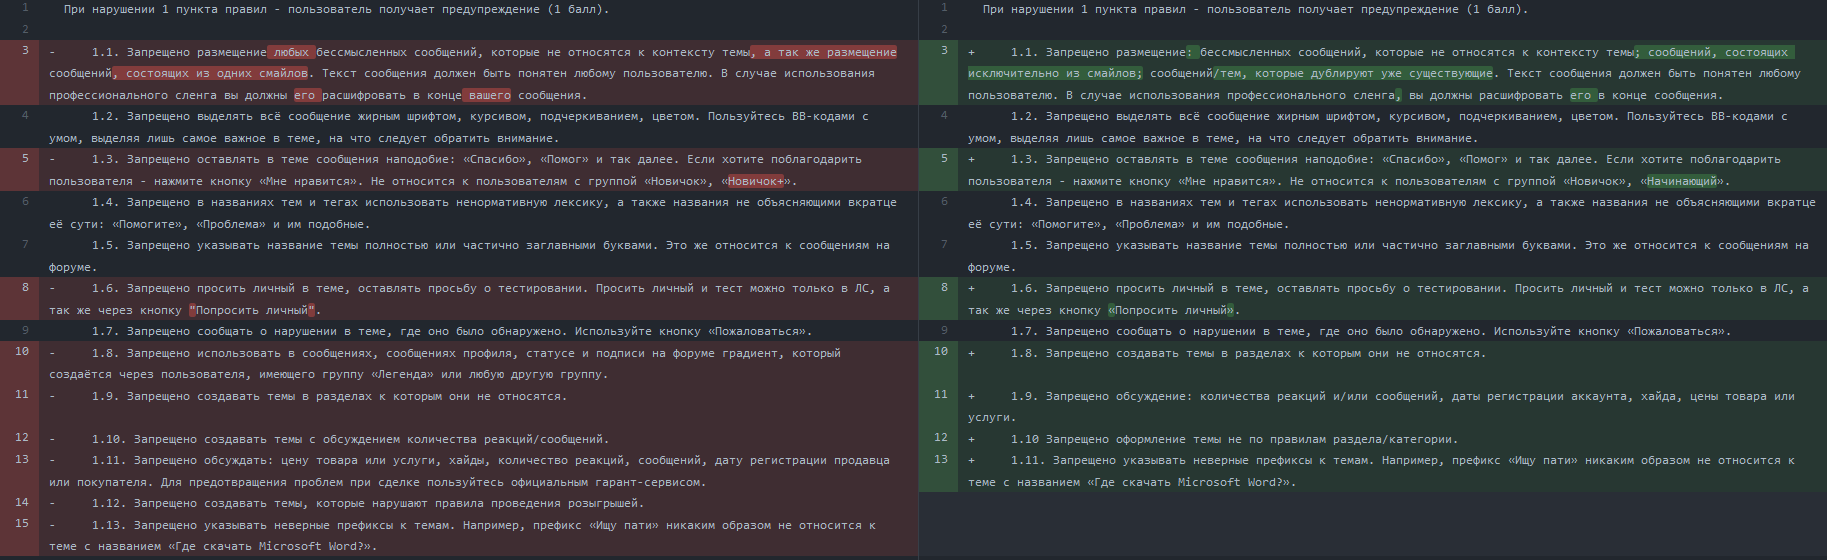Click the guillemet-quoted «Попросить личный» in the added line
The height and width of the screenshot is (560, 1827).
click(1172, 310)
